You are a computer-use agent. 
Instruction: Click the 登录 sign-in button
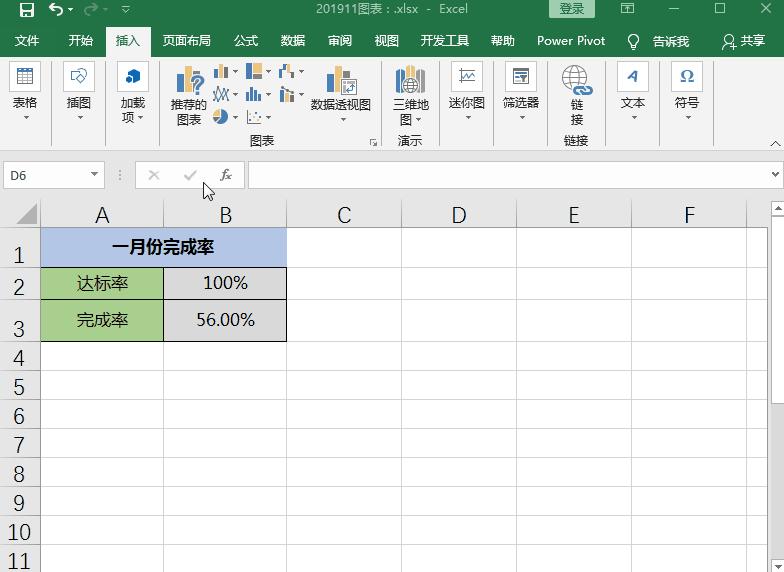click(572, 9)
